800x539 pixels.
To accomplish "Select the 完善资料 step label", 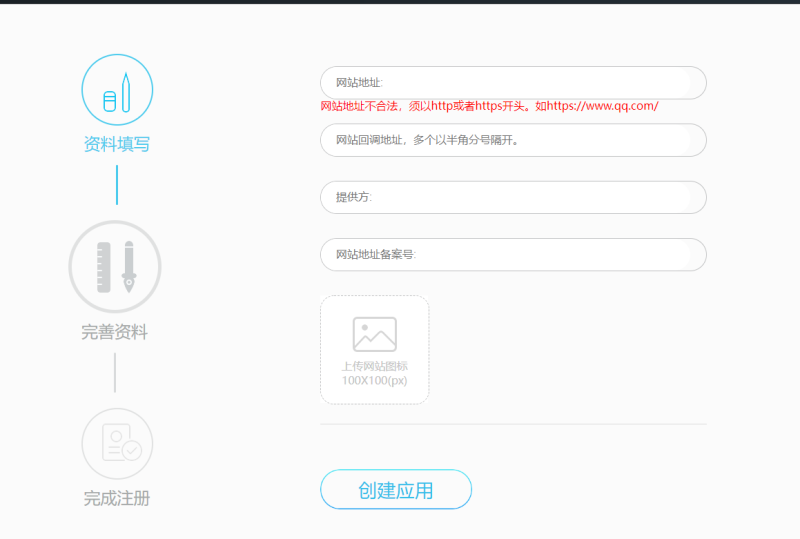I will 115,332.
